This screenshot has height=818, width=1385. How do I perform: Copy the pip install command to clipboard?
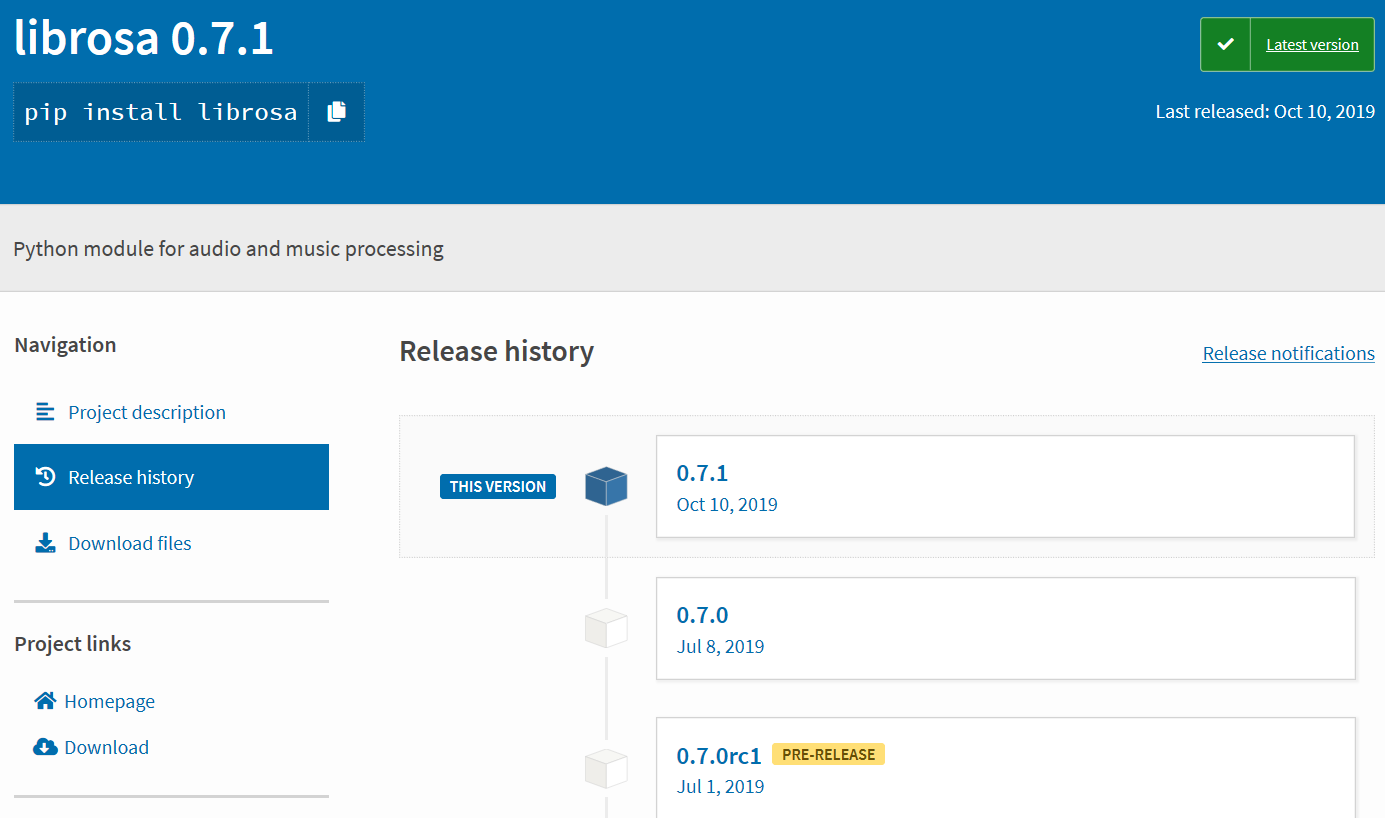tap(337, 112)
